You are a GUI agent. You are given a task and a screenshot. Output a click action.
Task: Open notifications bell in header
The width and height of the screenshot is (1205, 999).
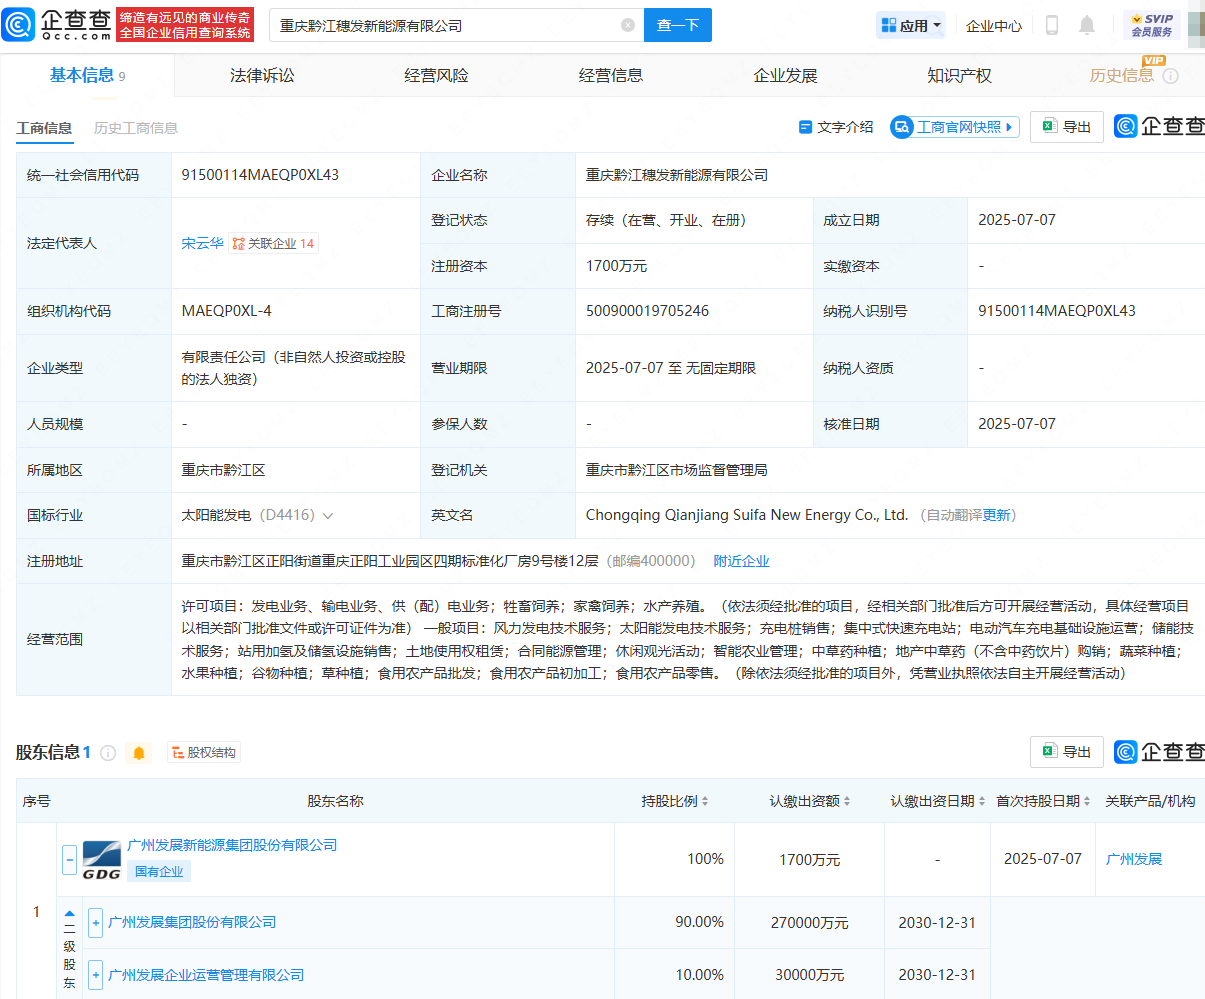tap(1087, 25)
